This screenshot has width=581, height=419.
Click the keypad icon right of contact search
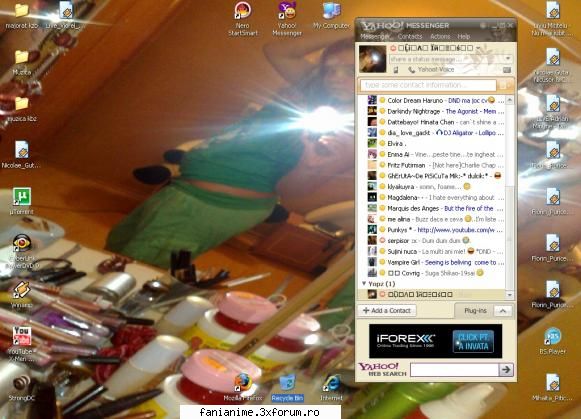tap(504, 85)
